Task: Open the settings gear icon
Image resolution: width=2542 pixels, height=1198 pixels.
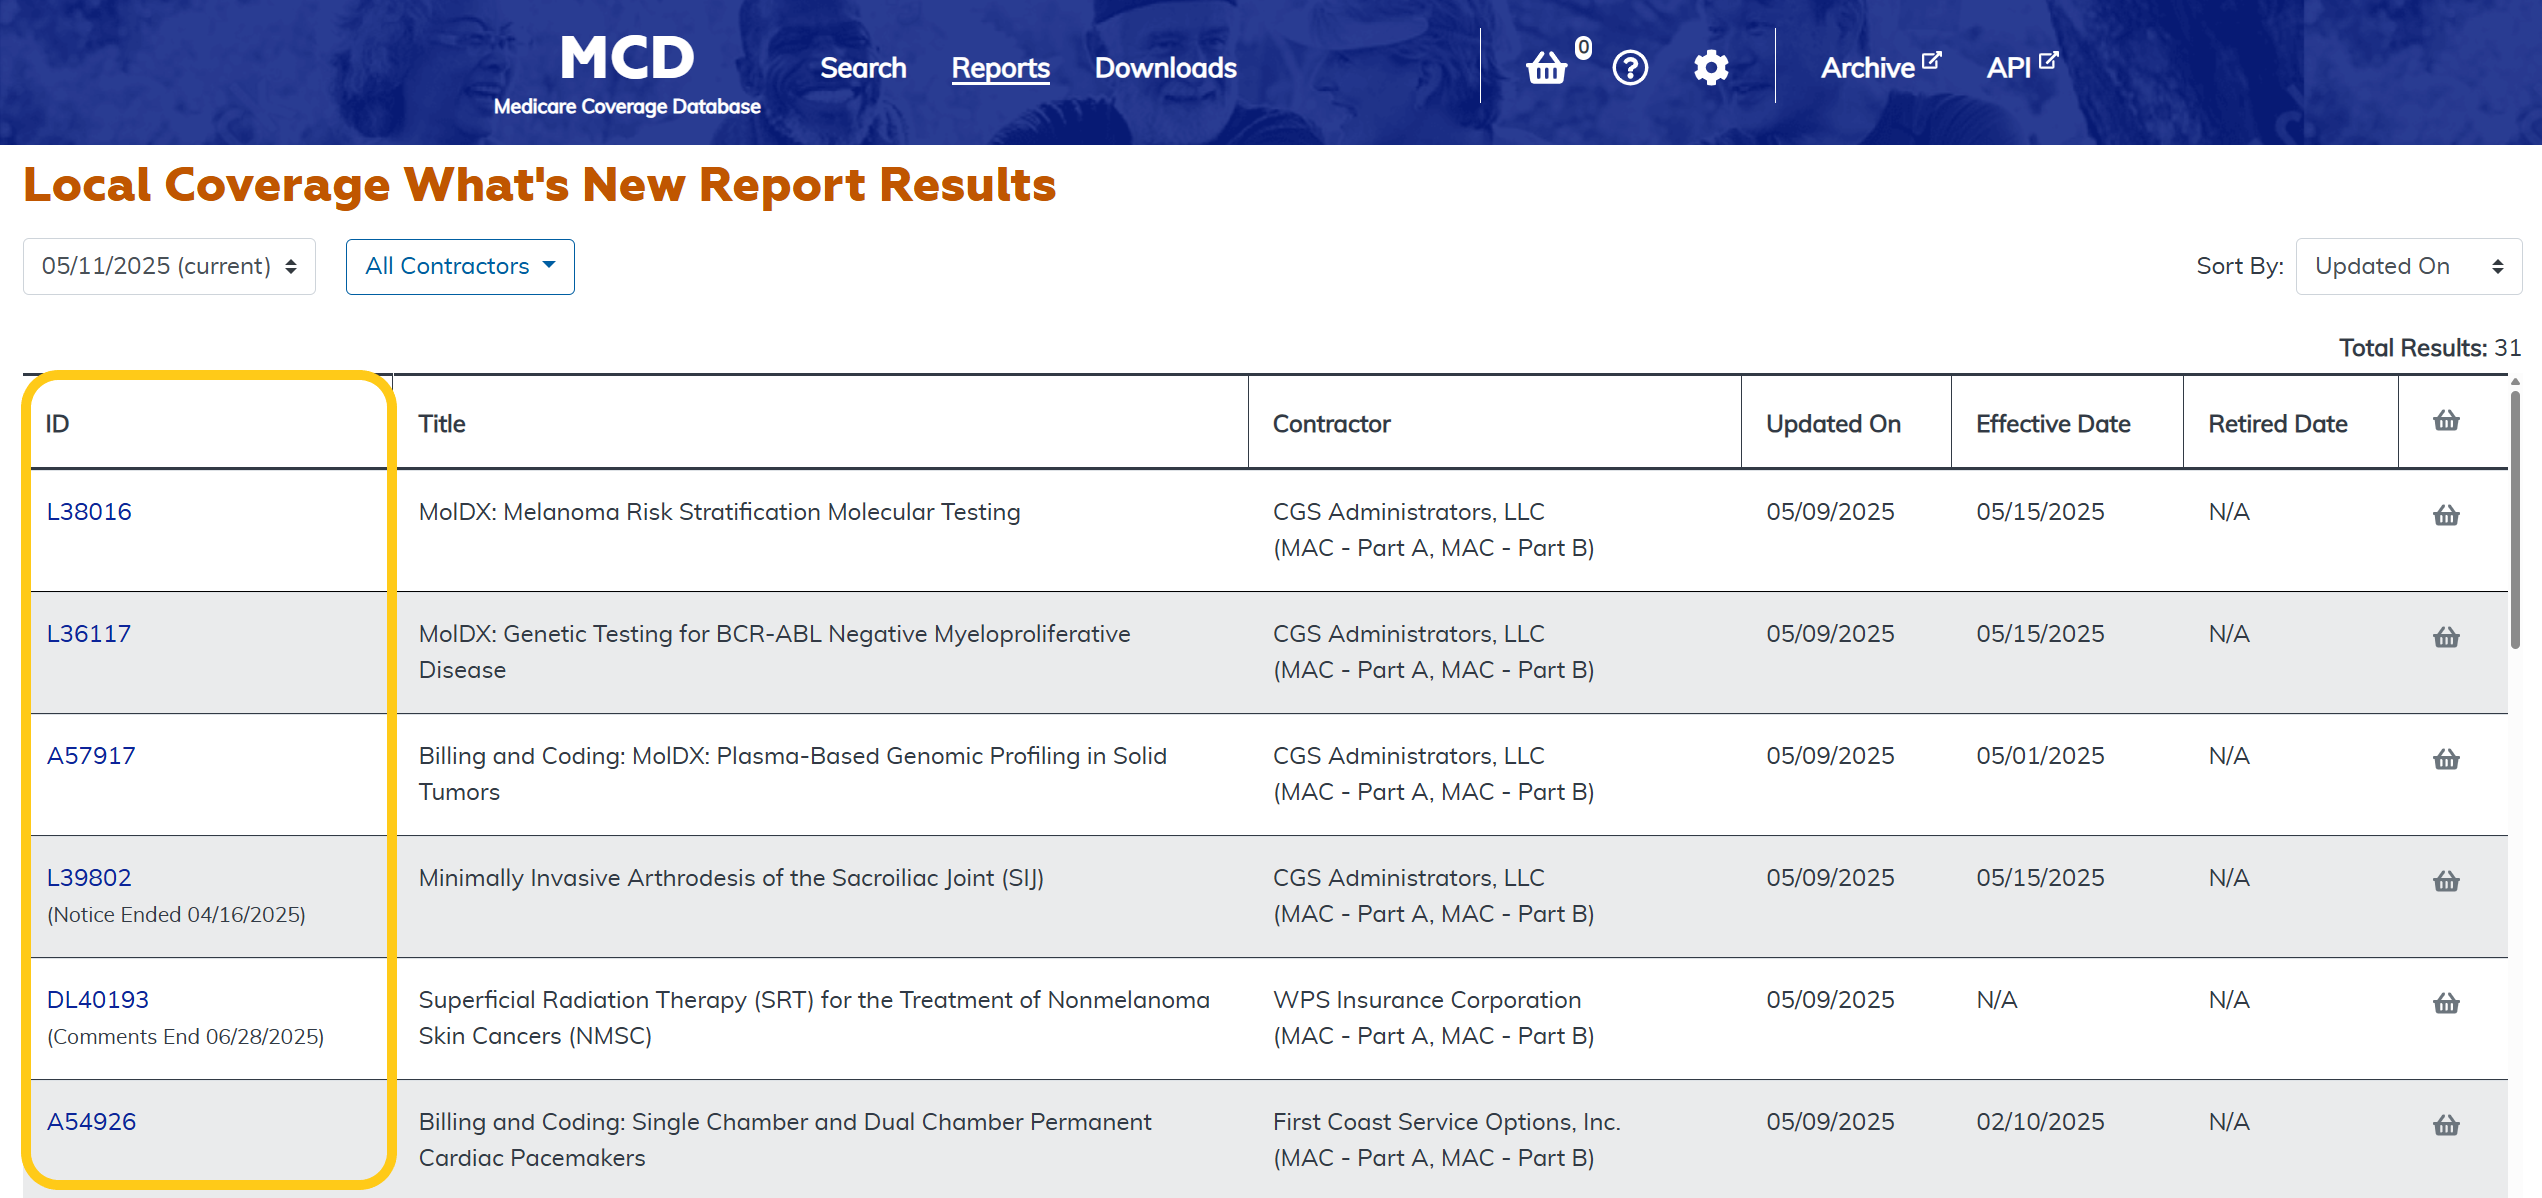Action: pos(1711,68)
